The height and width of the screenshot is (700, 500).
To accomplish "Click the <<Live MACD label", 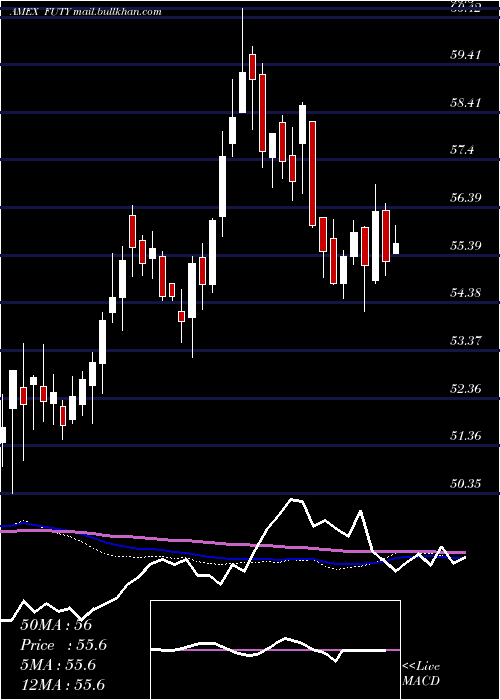I will click(421, 674).
